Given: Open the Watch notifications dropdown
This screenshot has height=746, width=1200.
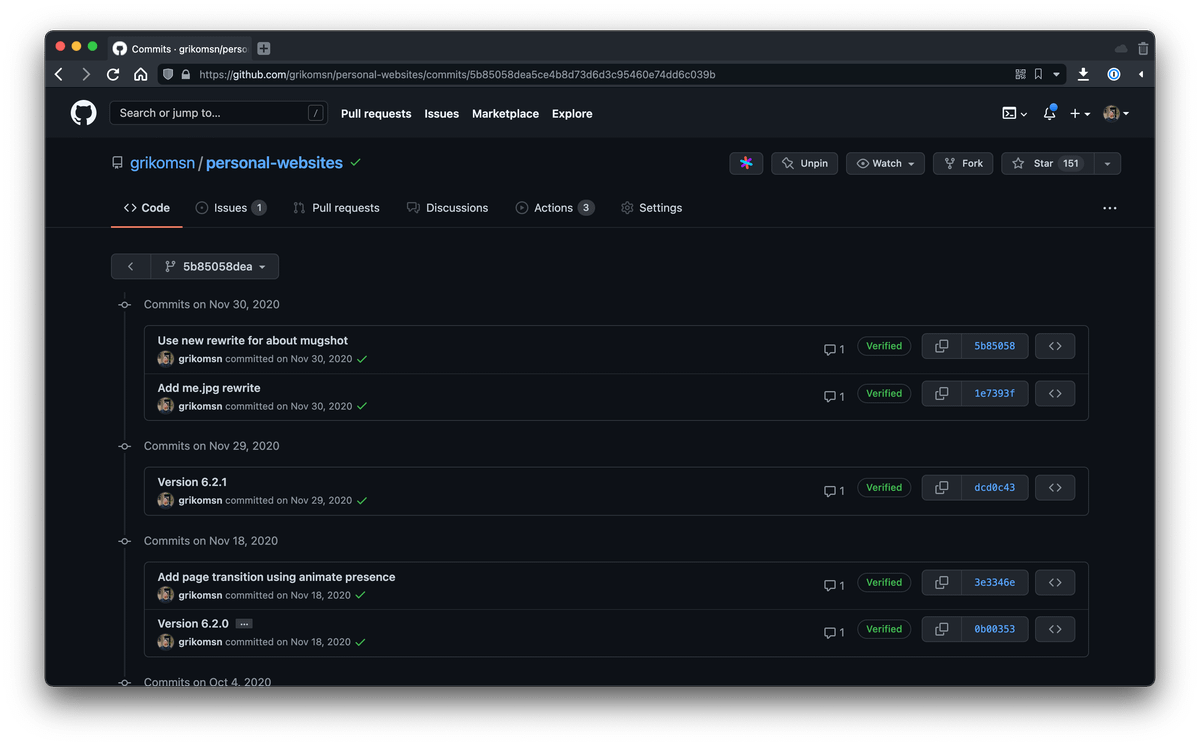Looking at the screenshot, I should tap(885, 163).
